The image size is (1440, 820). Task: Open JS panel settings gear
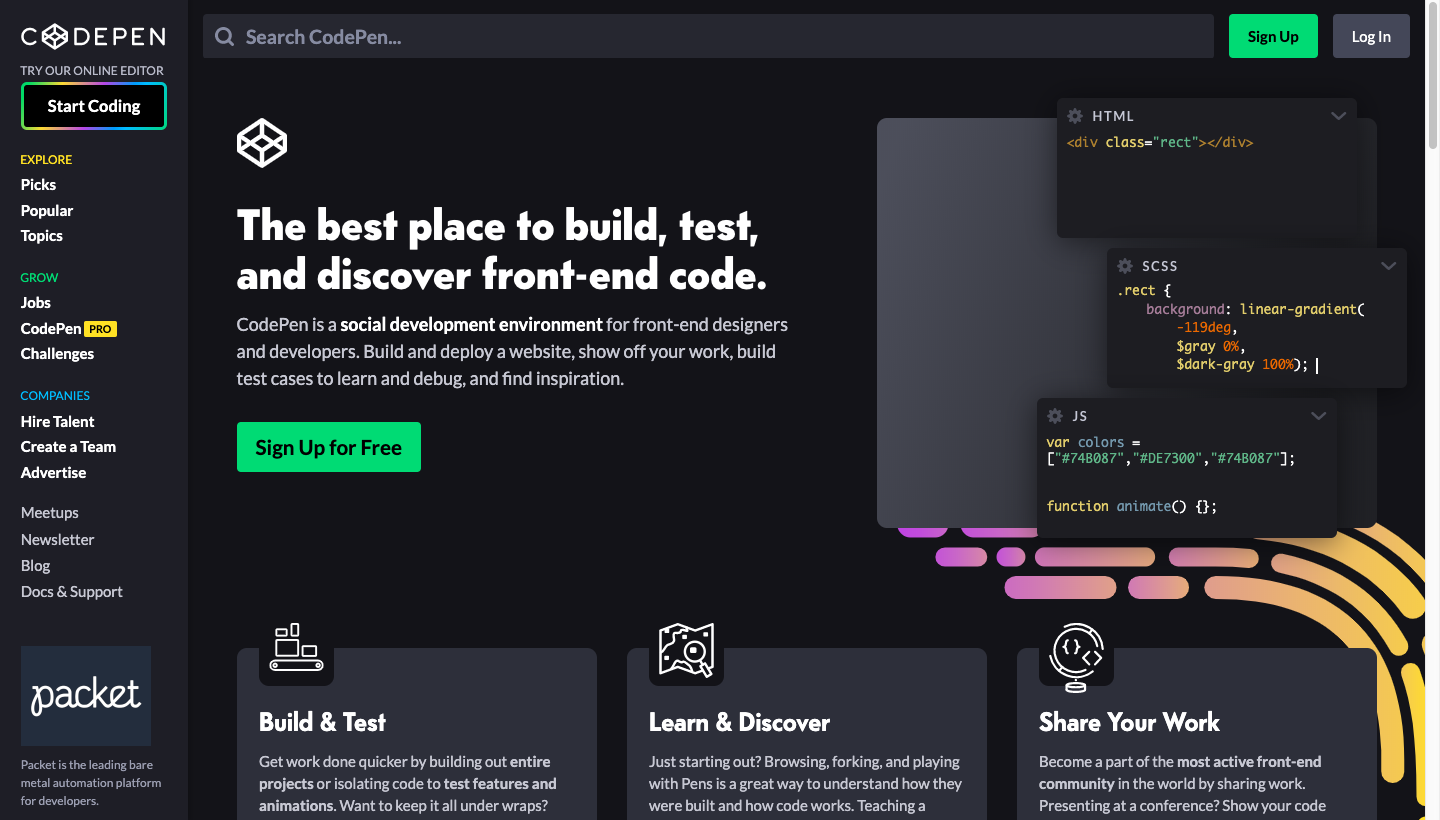click(1055, 416)
